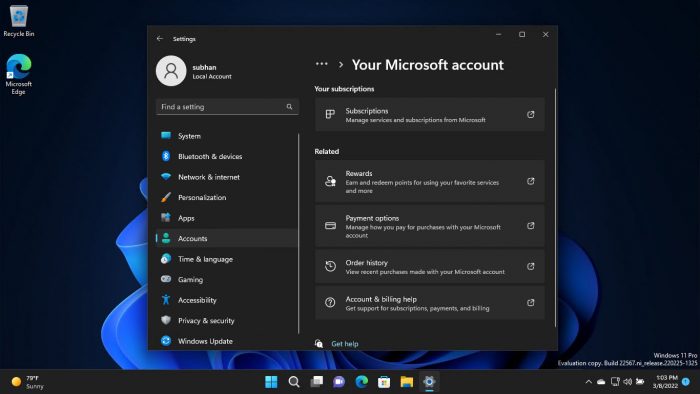Open the Rewards card
700x394 pixels.
tap(429, 182)
